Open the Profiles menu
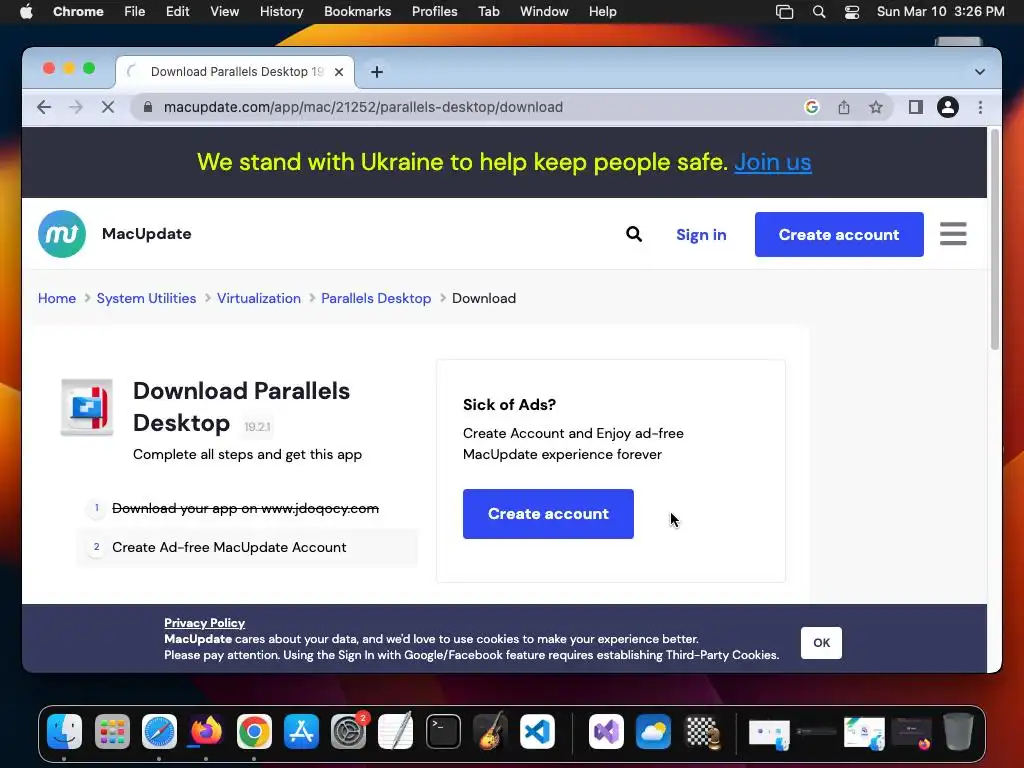 434,12
